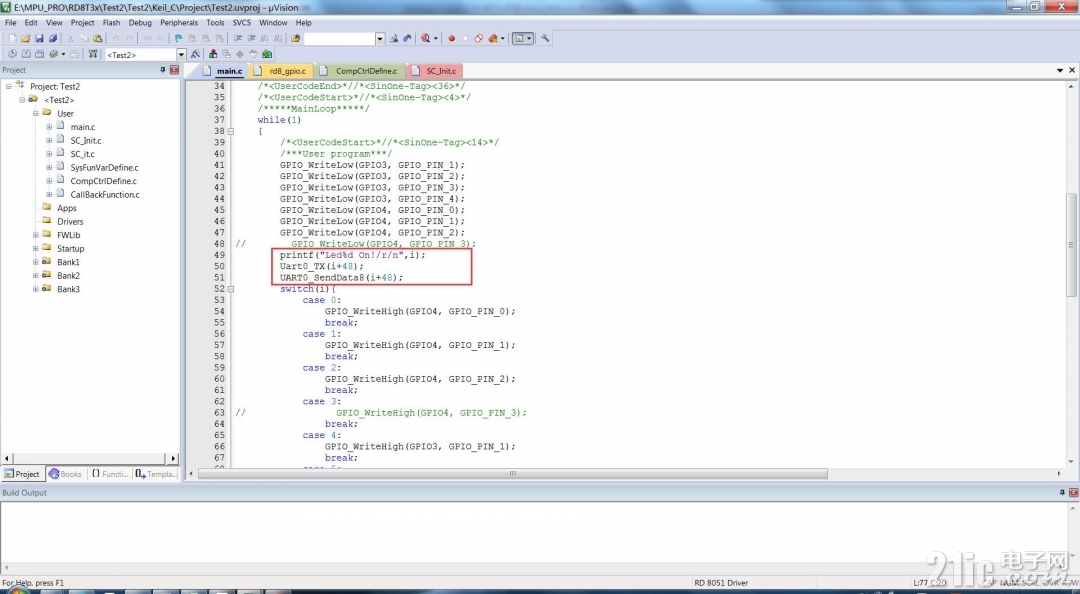1080x594 pixels.
Task: Click the editor vertical scrollbar down arrow
Action: tap(1071, 462)
